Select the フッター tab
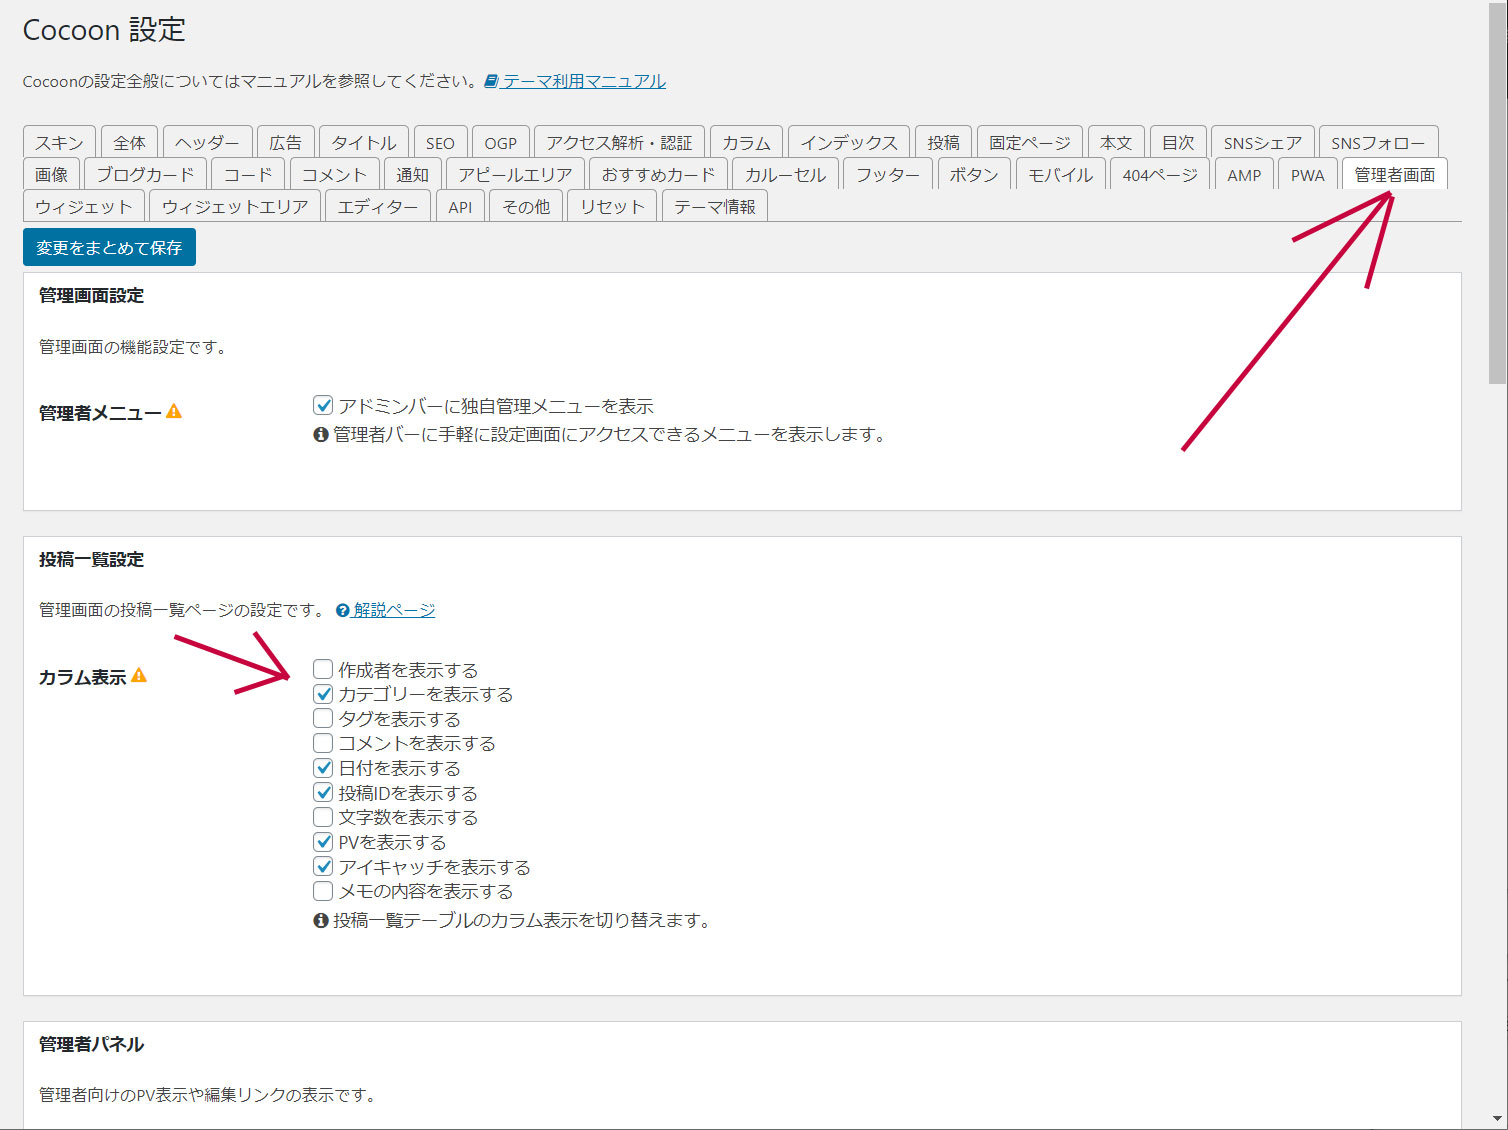This screenshot has width=1508, height=1130. pos(888,174)
